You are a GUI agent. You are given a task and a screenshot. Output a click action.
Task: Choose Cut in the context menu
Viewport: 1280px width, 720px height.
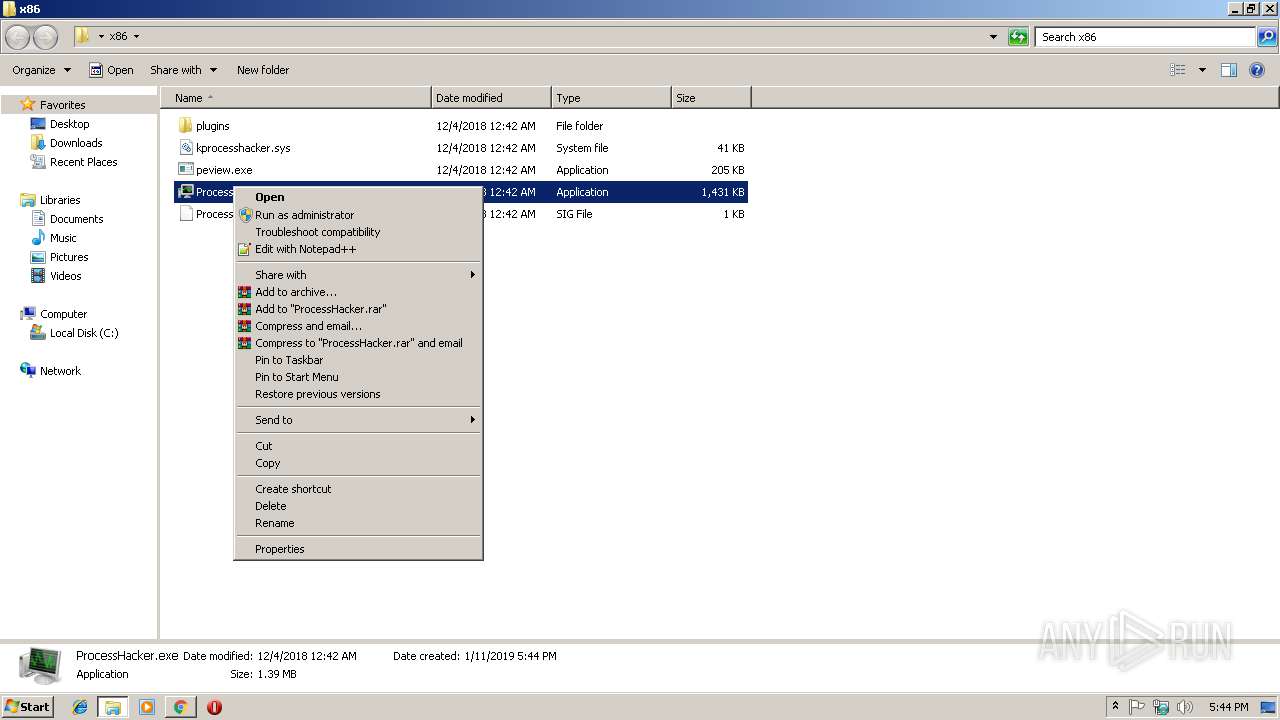tap(358, 446)
